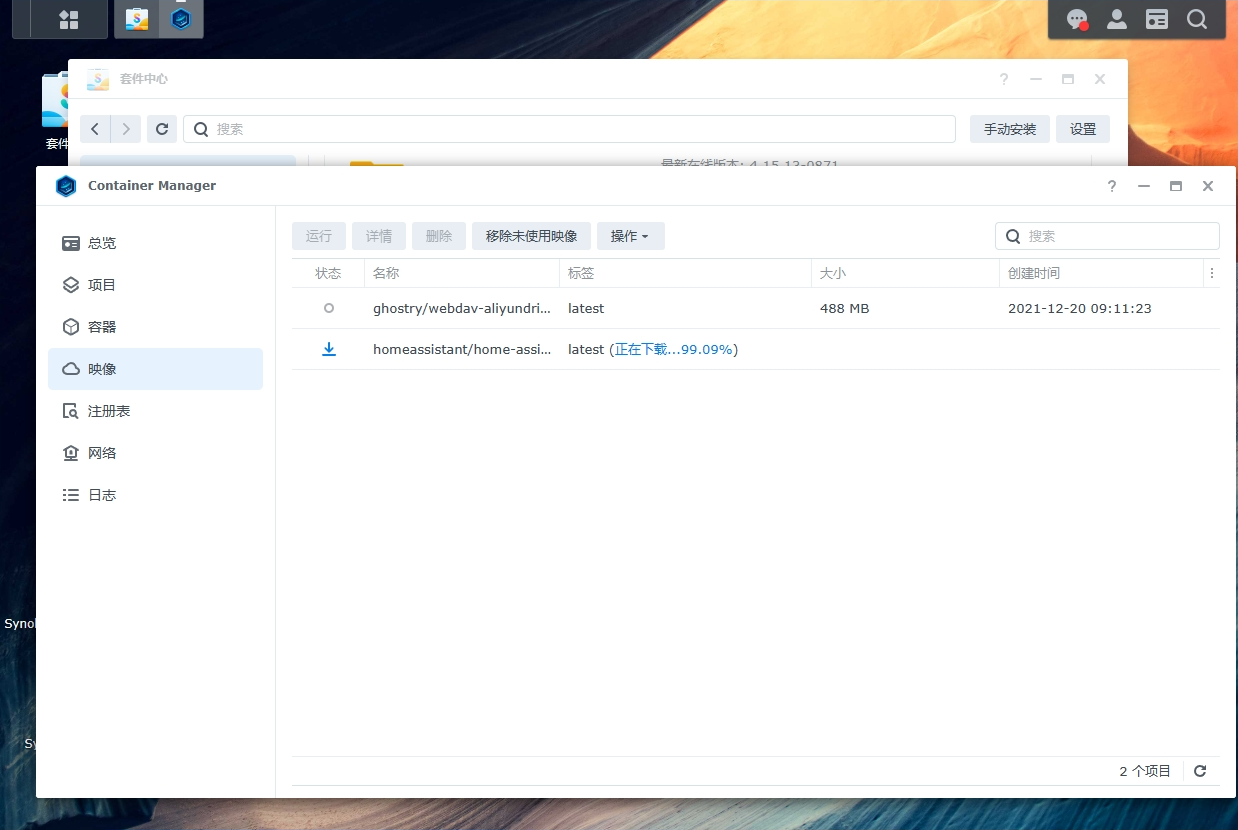
Task: Select the ghostry/webdav-aliyundri image row
Action: pos(756,309)
